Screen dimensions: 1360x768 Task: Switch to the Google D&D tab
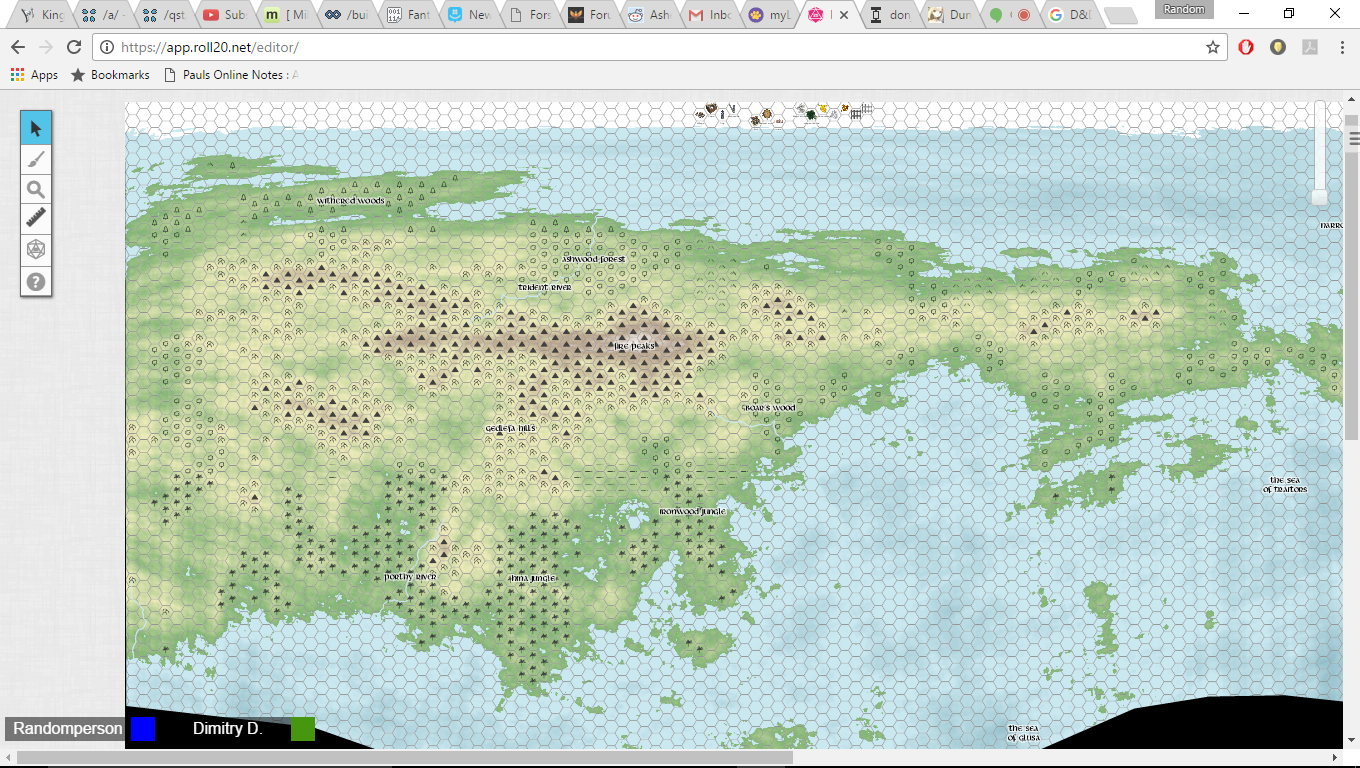point(1071,15)
